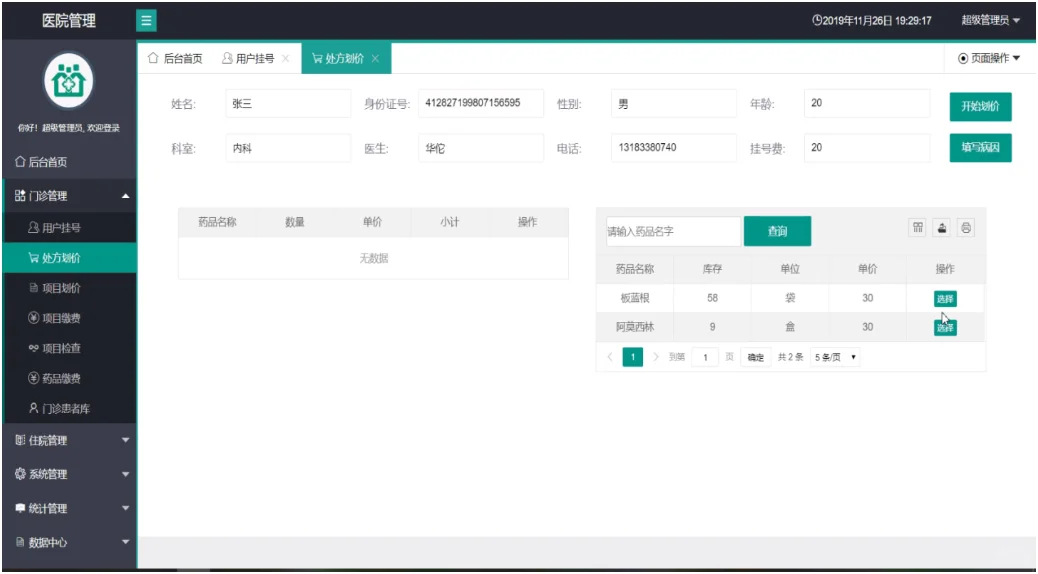
Task: Click the 医生 input field
Action: 481,148
